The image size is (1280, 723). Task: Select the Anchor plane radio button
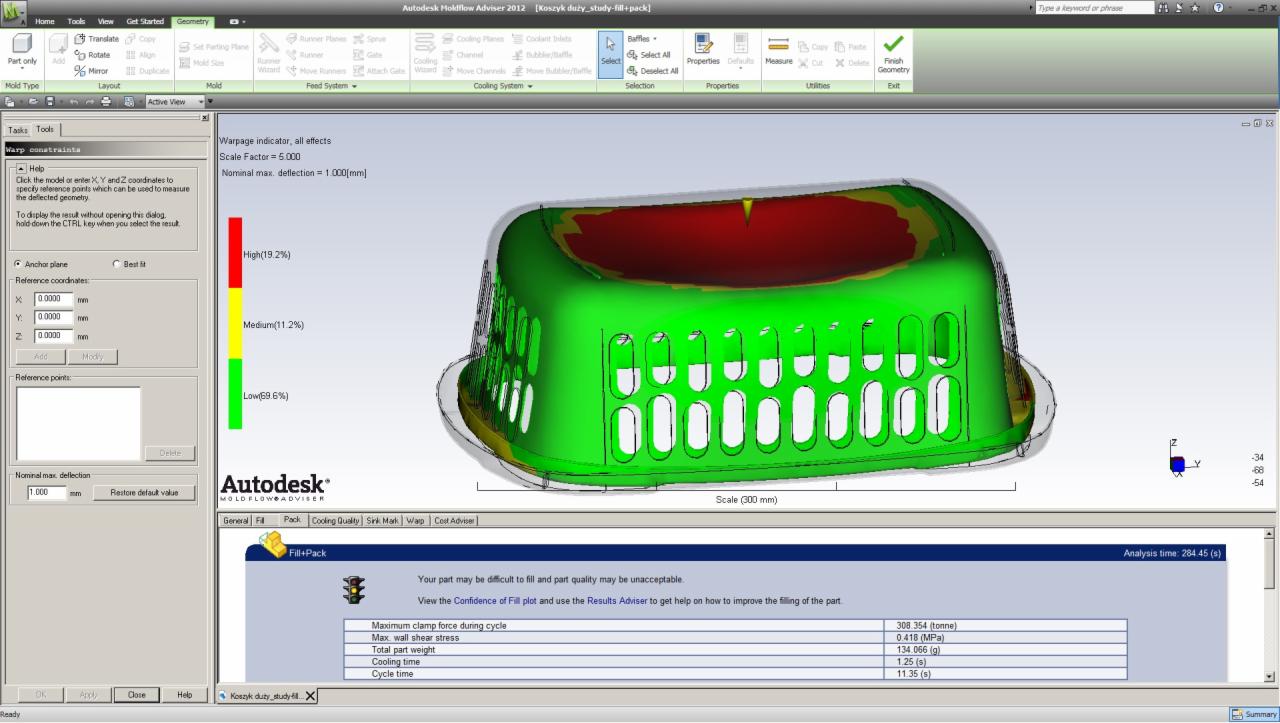click(x=19, y=264)
